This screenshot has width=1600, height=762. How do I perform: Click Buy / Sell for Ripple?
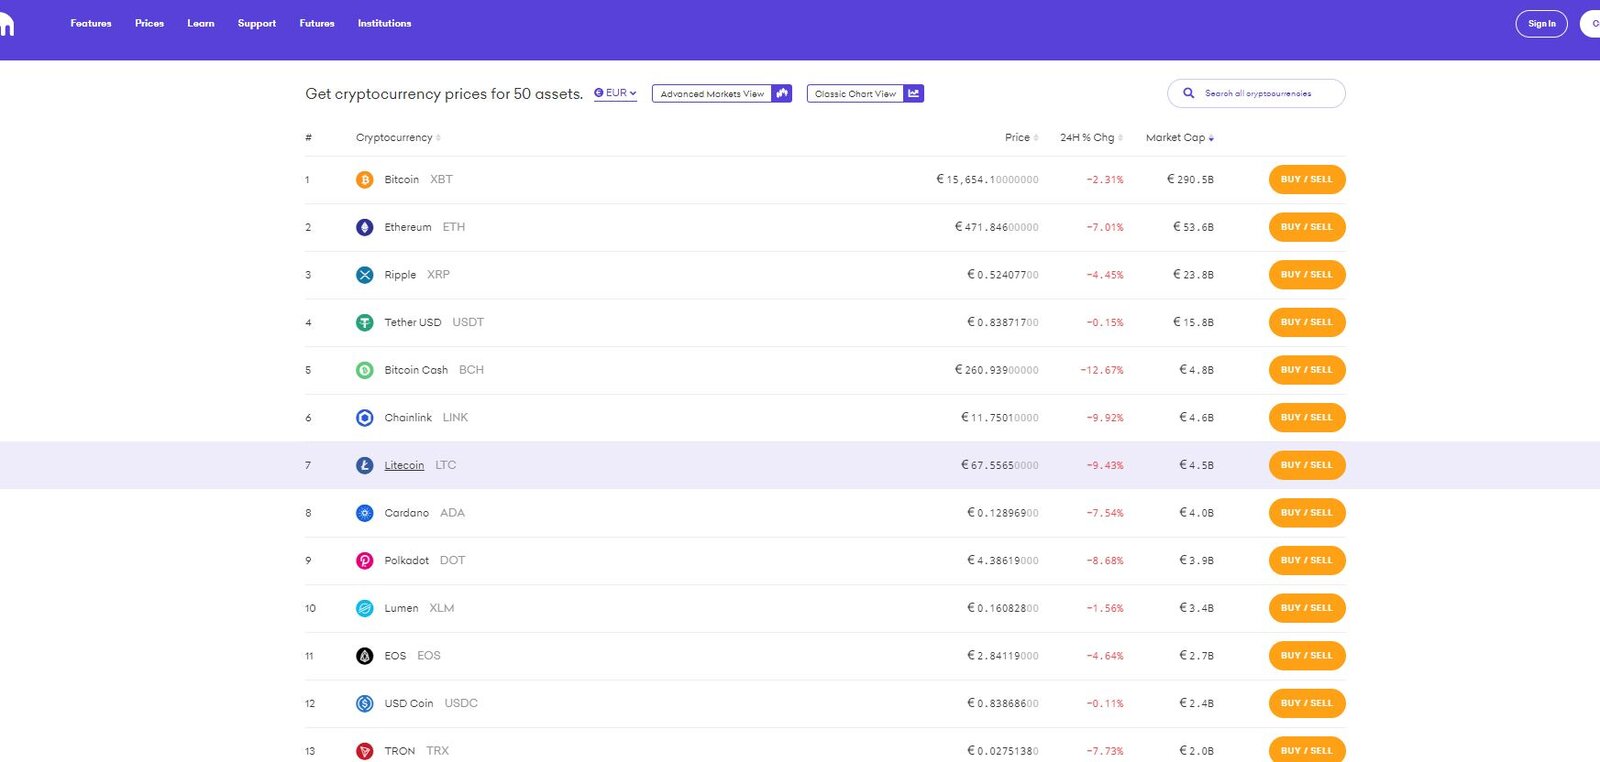[x=1307, y=275]
